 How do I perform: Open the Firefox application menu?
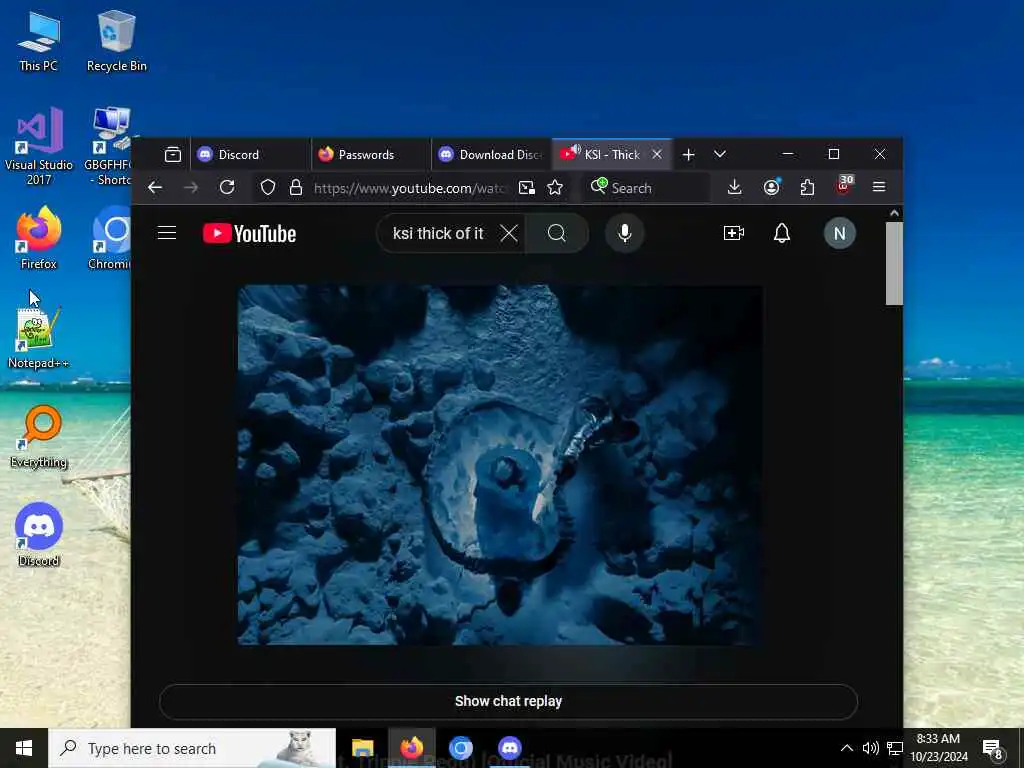click(879, 188)
